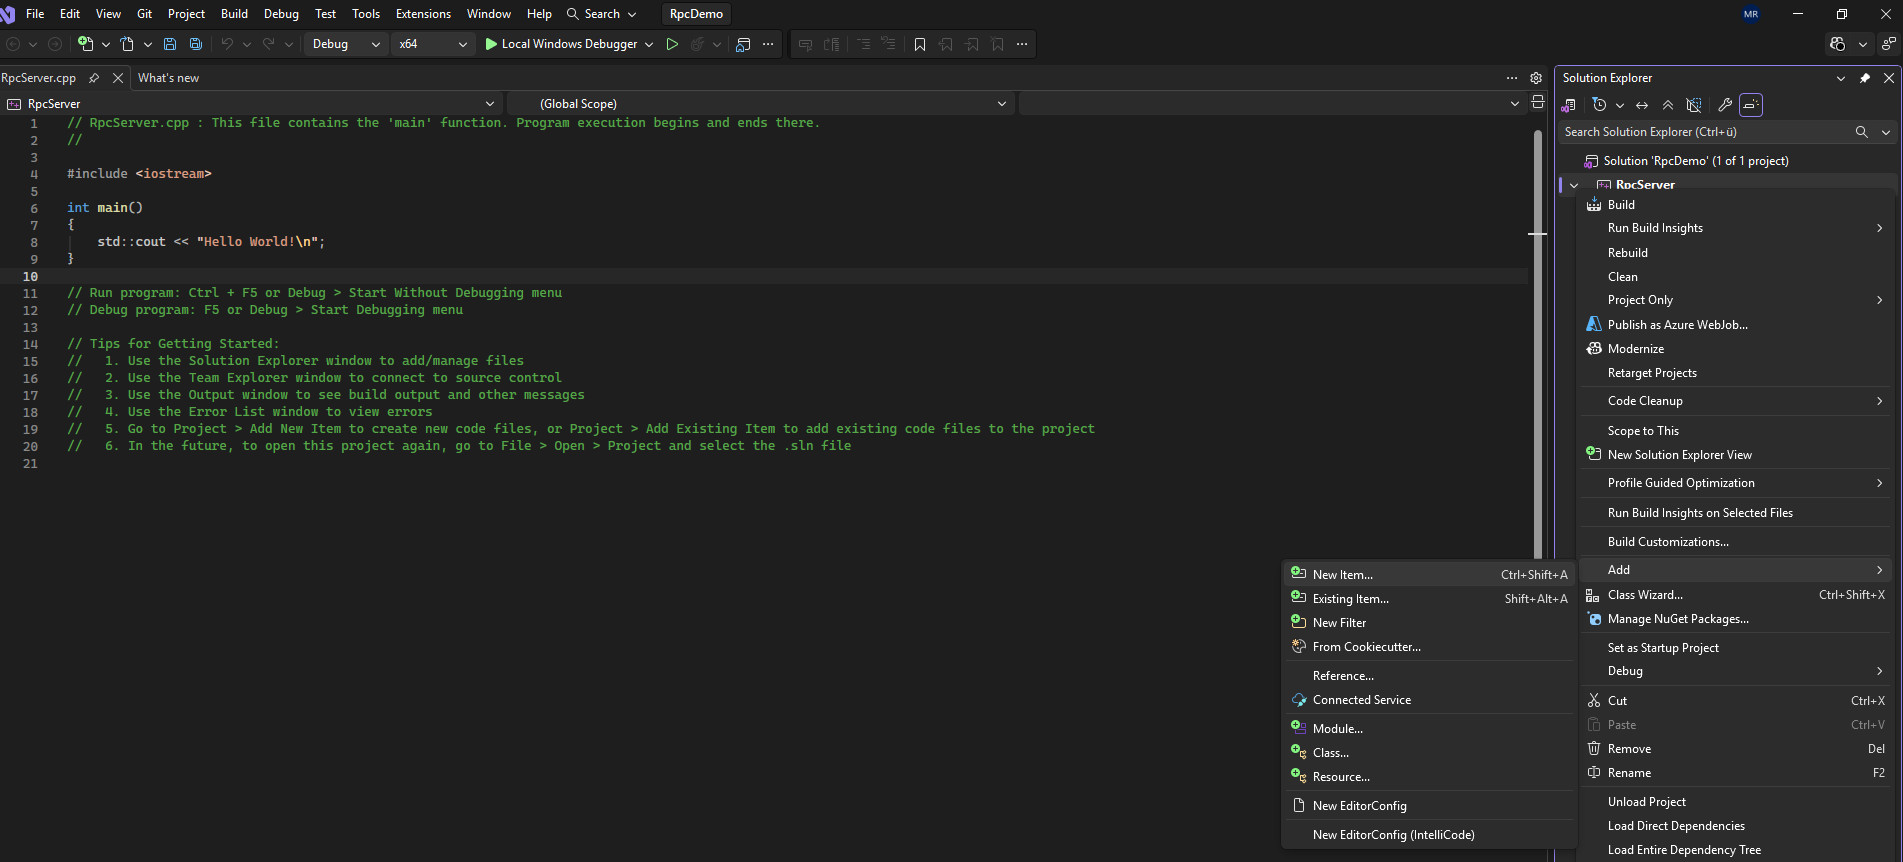
Task: Open Solution Explorer window options dropdown
Action: [1841, 78]
